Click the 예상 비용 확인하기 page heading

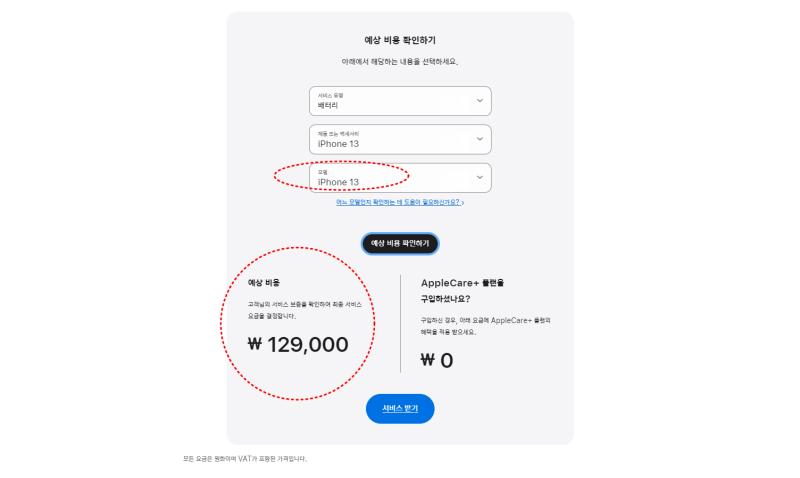click(x=400, y=40)
